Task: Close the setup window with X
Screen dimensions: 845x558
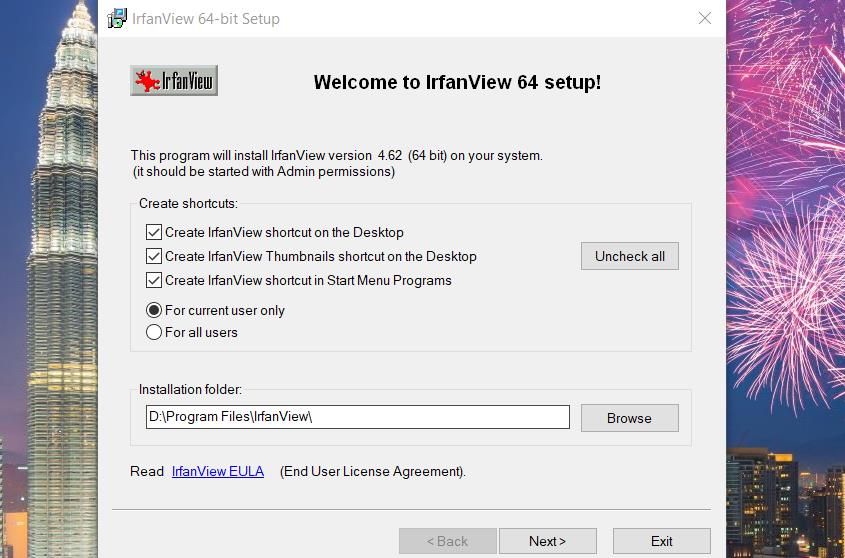Action: pyautogui.click(x=704, y=18)
